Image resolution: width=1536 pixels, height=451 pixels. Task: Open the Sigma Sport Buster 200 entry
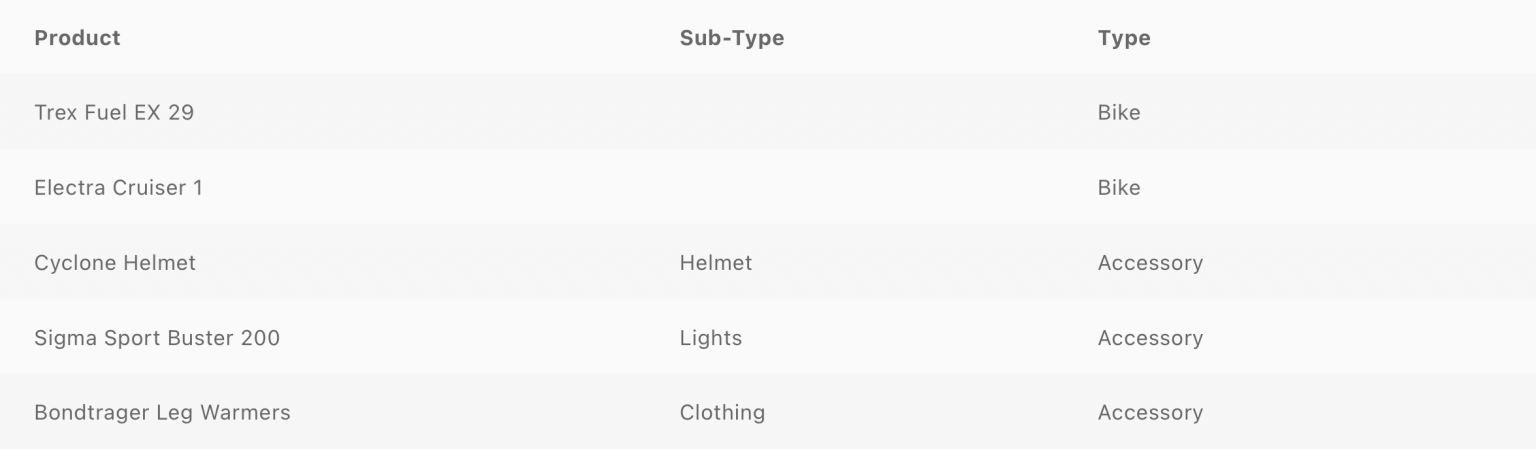pyautogui.click(x=157, y=338)
